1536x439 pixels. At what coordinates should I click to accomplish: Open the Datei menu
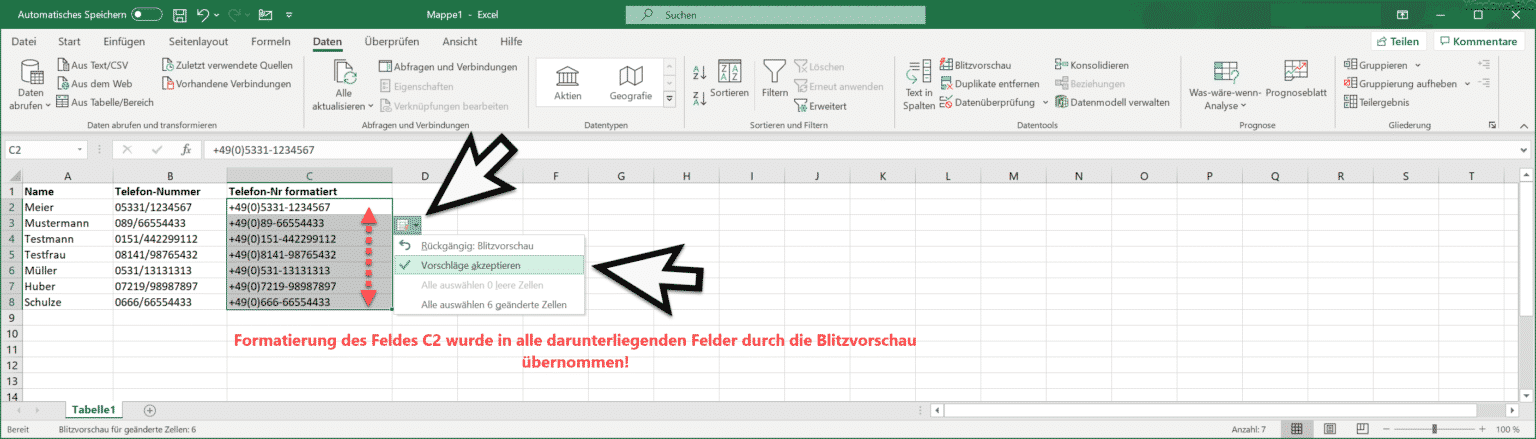pos(24,41)
